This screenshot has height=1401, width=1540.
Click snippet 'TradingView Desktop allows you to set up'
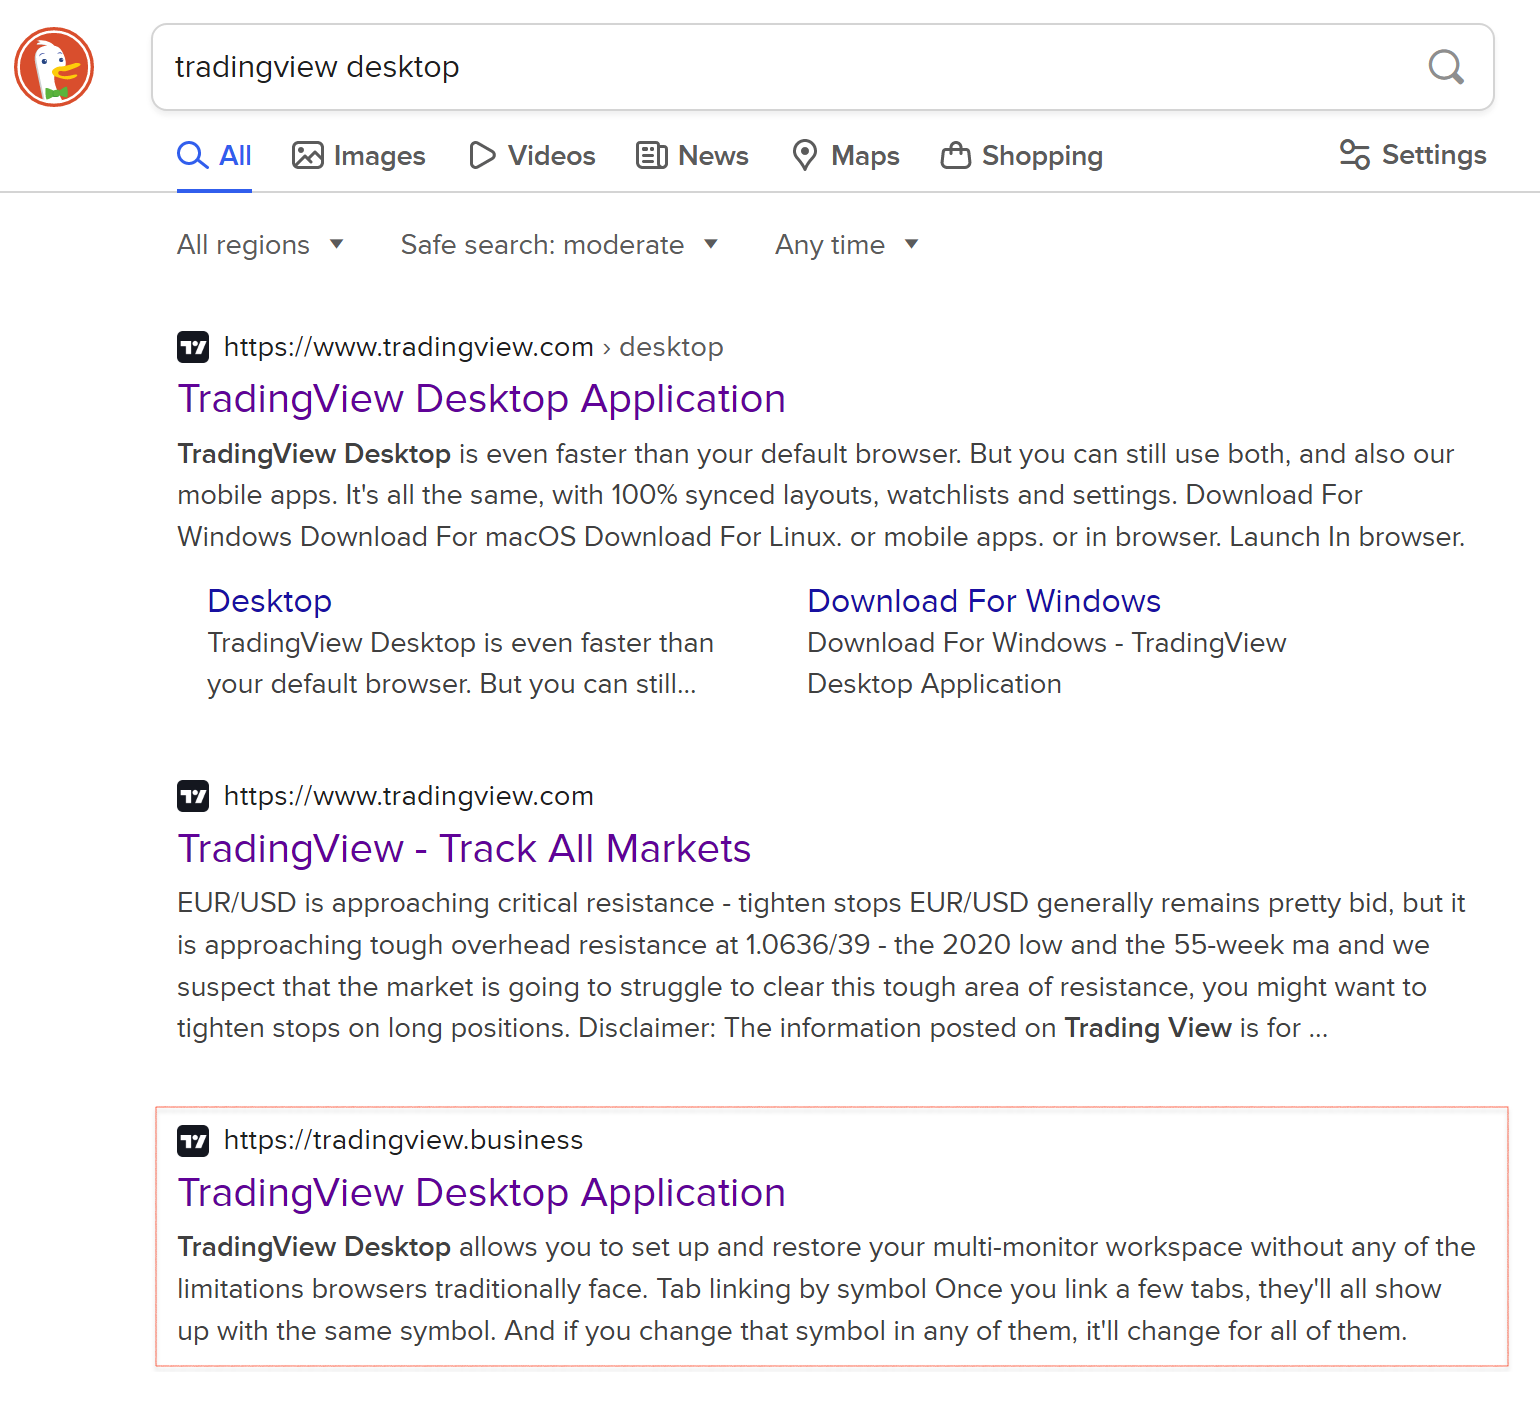click(826, 1289)
